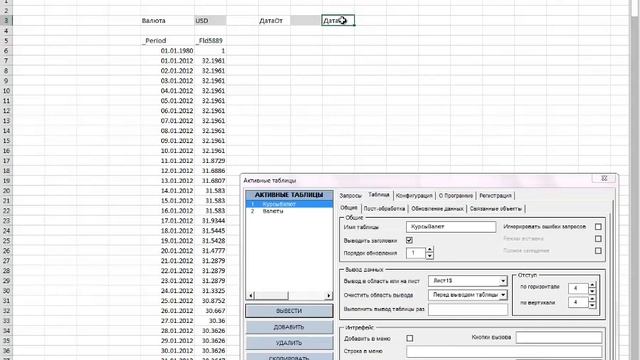Decrease по горизонтали offset
This screenshot has width=640, height=360.
pyautogui.click(x=592, y=291)
